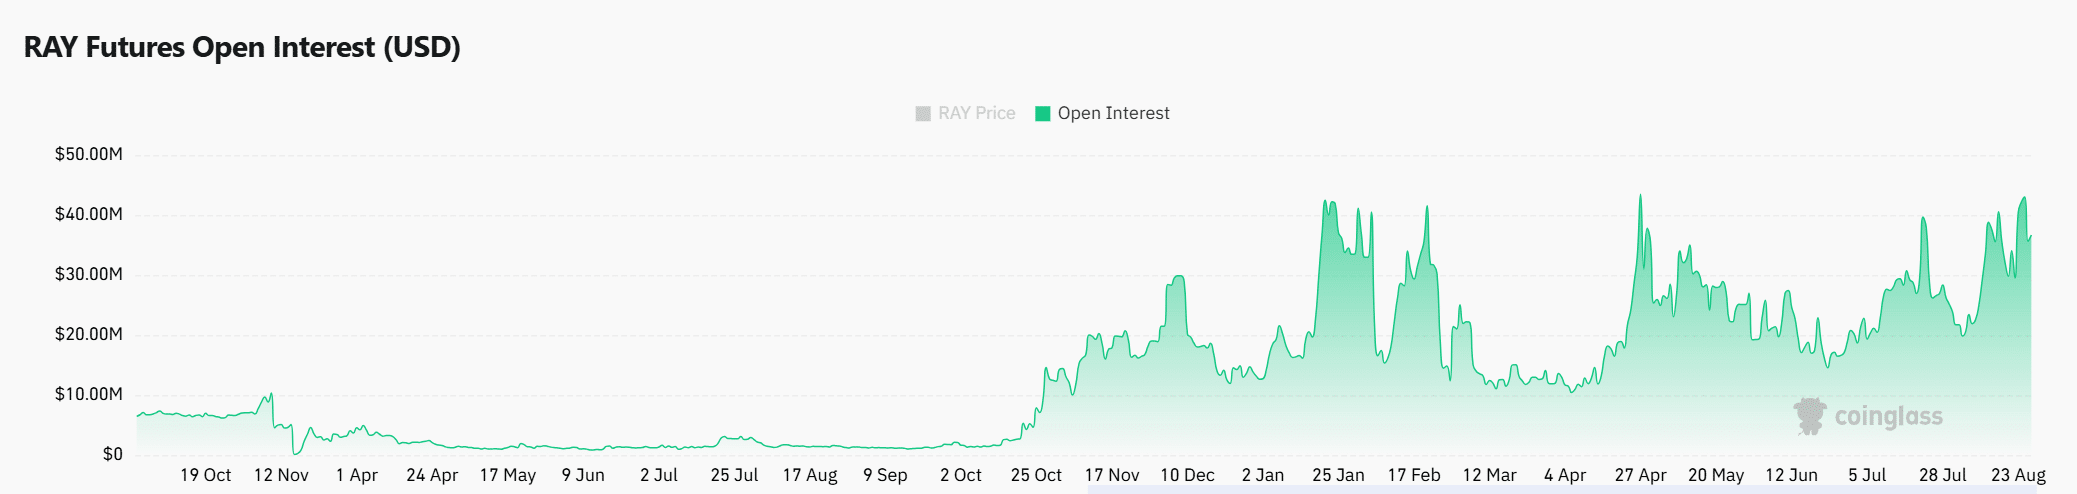
Task: Click the coinglass watermark logo icon
Action: 1809,416
